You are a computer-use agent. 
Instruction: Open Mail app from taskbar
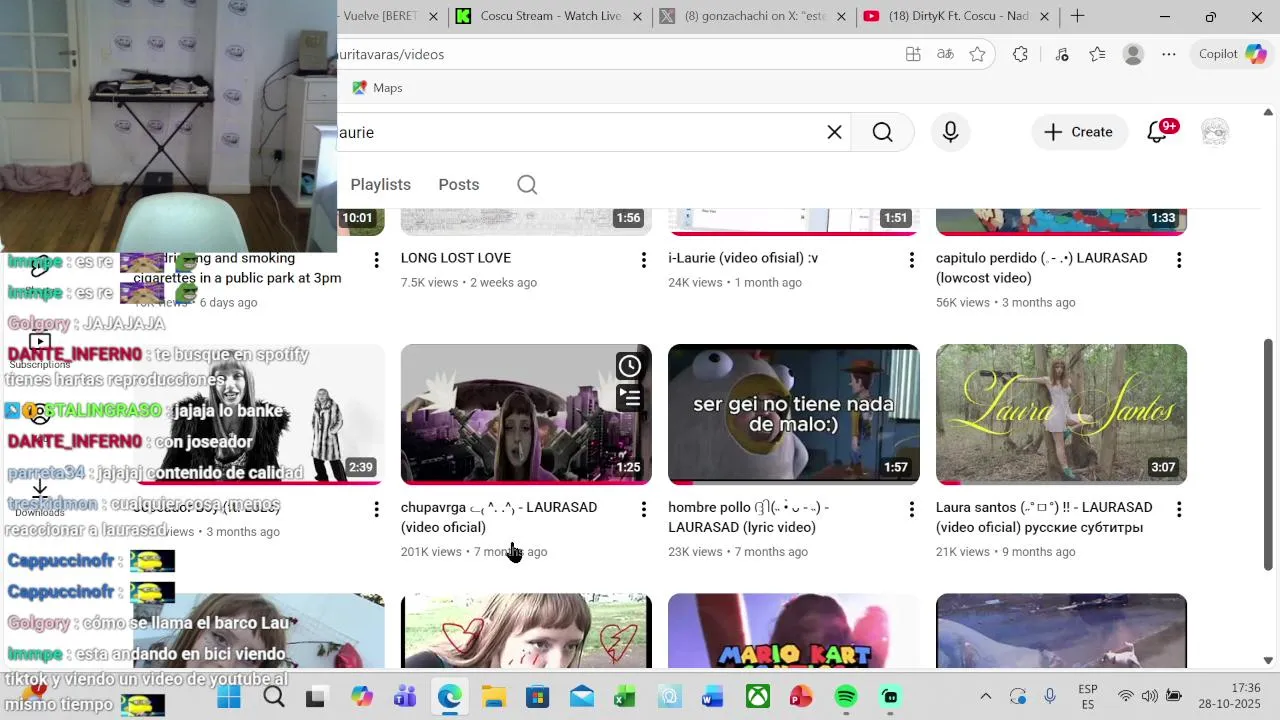tap(581, 697)
